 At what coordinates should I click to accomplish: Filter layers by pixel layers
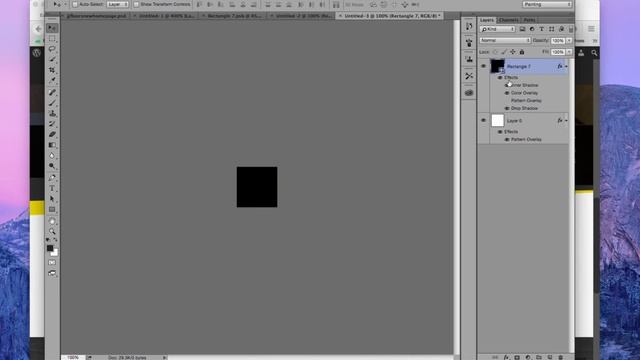coord(522,29)
